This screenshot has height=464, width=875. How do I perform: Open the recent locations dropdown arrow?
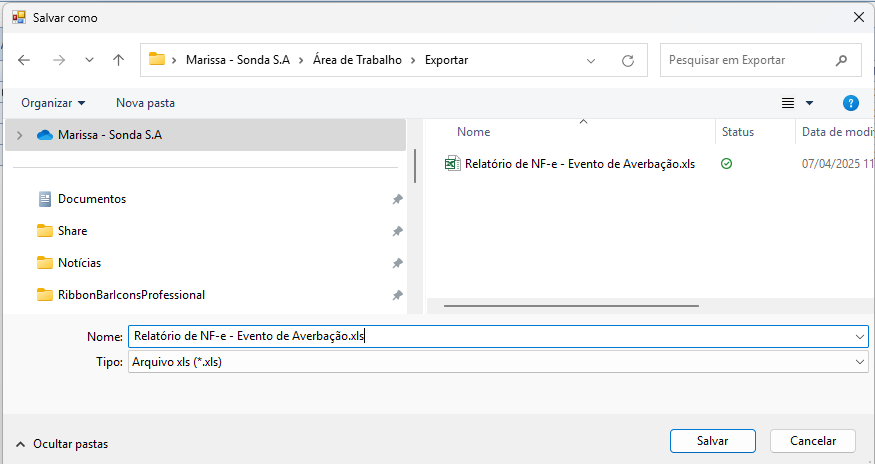click(89, 60)
